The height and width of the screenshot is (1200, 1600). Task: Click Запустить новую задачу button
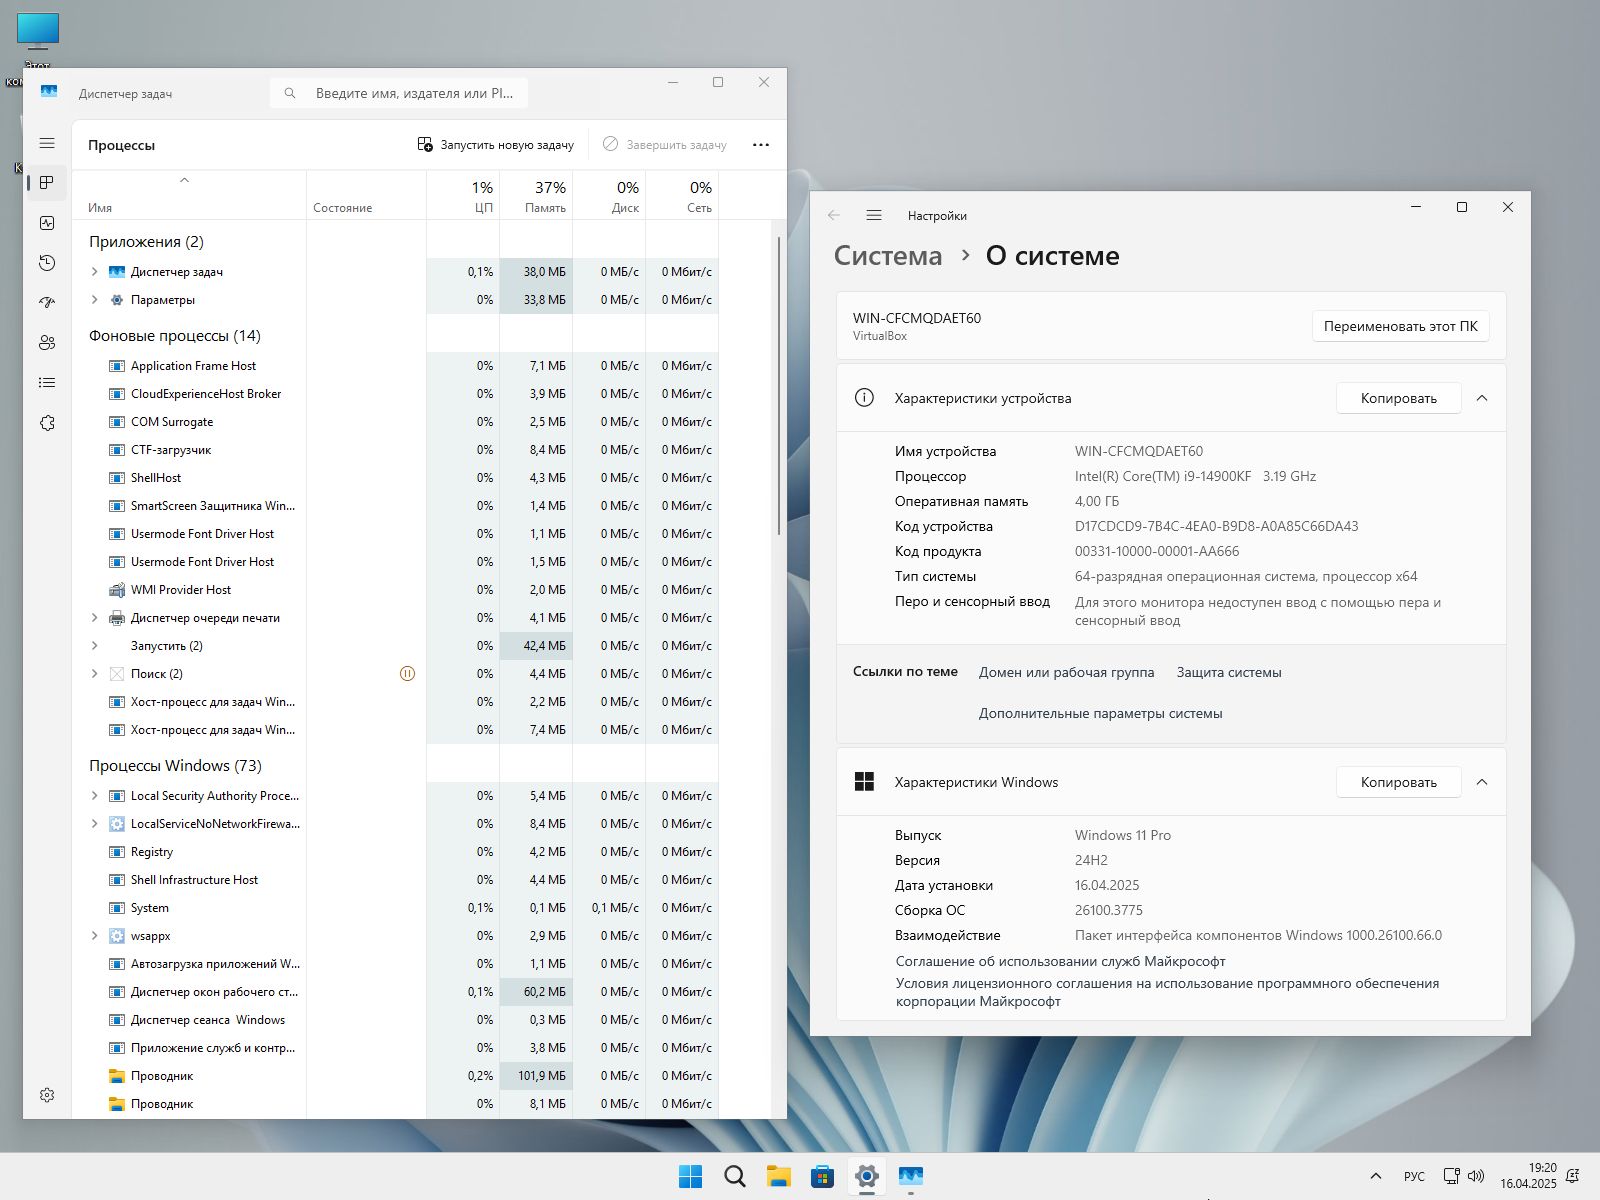(496, 145)
